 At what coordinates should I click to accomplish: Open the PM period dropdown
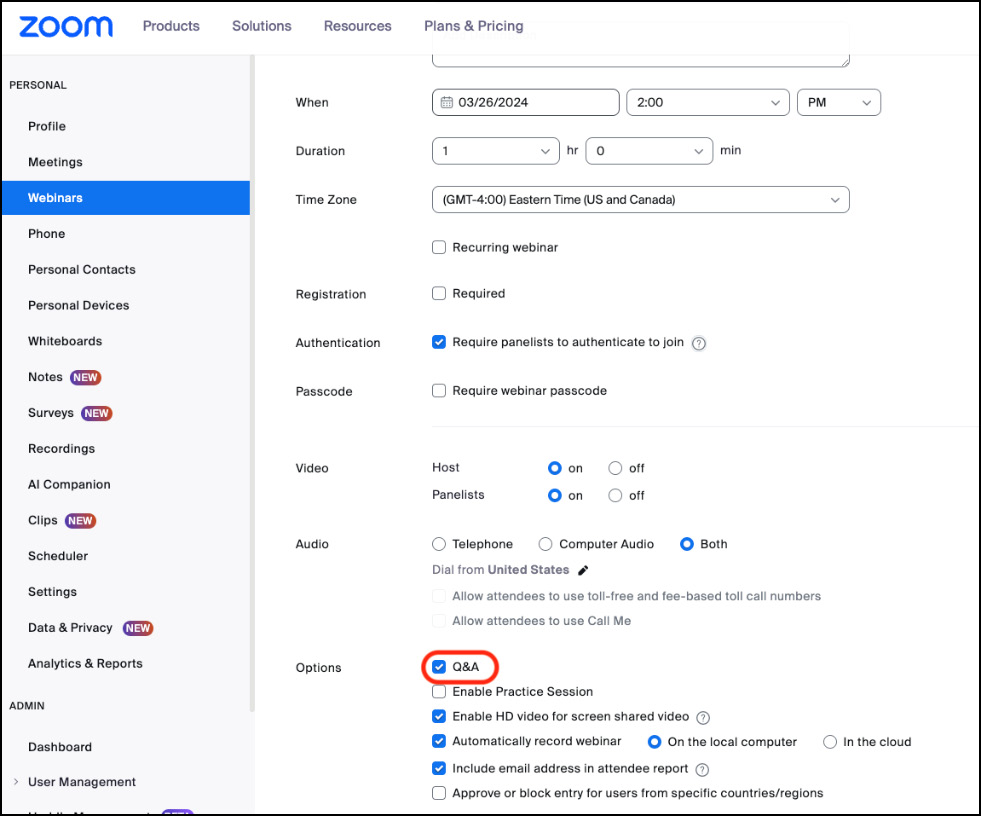pos(839,103)
